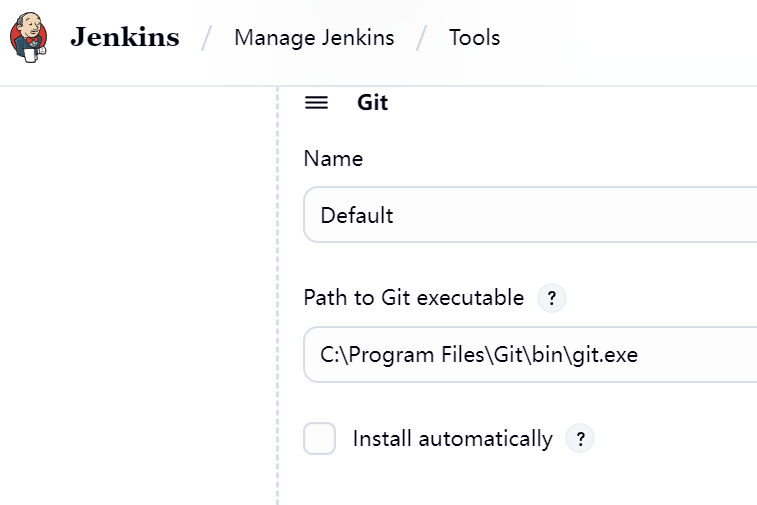The width and height of the screenshot is (757, 505).
Task: Click the Path to Git executable label
Action: click(413, 298)
